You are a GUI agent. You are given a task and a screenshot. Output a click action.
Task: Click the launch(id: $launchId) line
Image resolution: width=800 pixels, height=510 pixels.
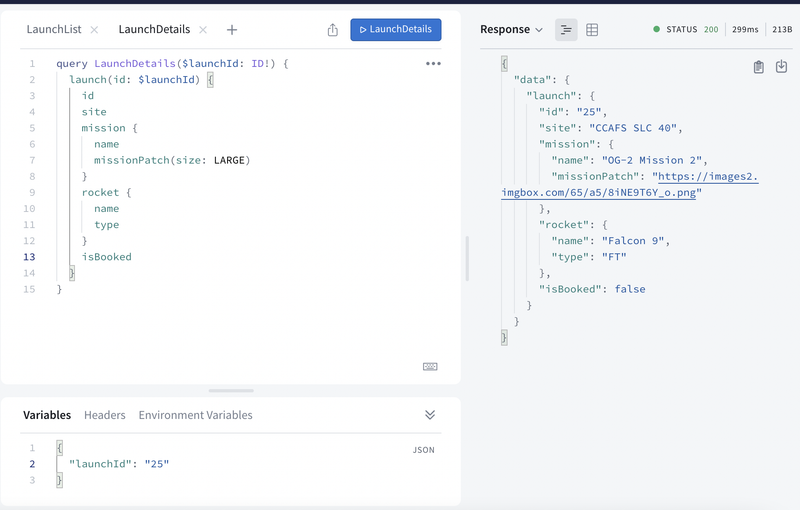click(x=141, y=80)
